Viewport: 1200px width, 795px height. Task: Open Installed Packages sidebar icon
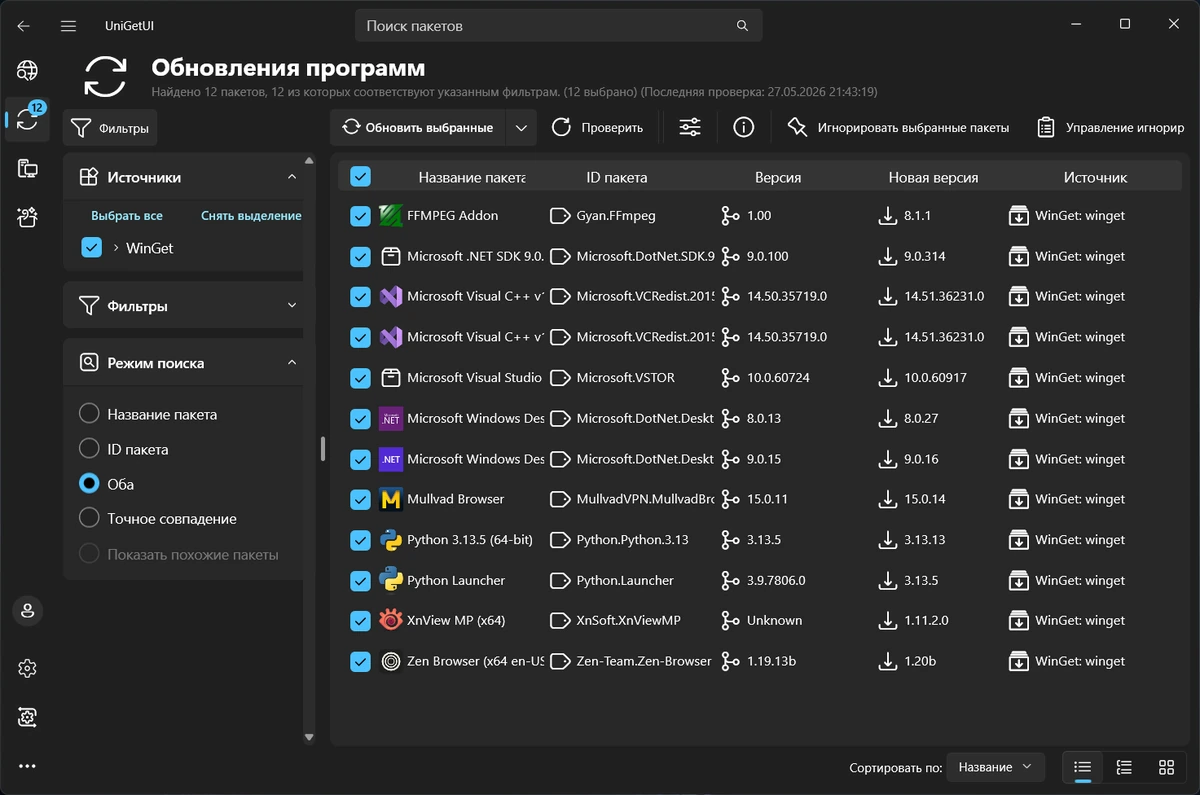point(27,168)
